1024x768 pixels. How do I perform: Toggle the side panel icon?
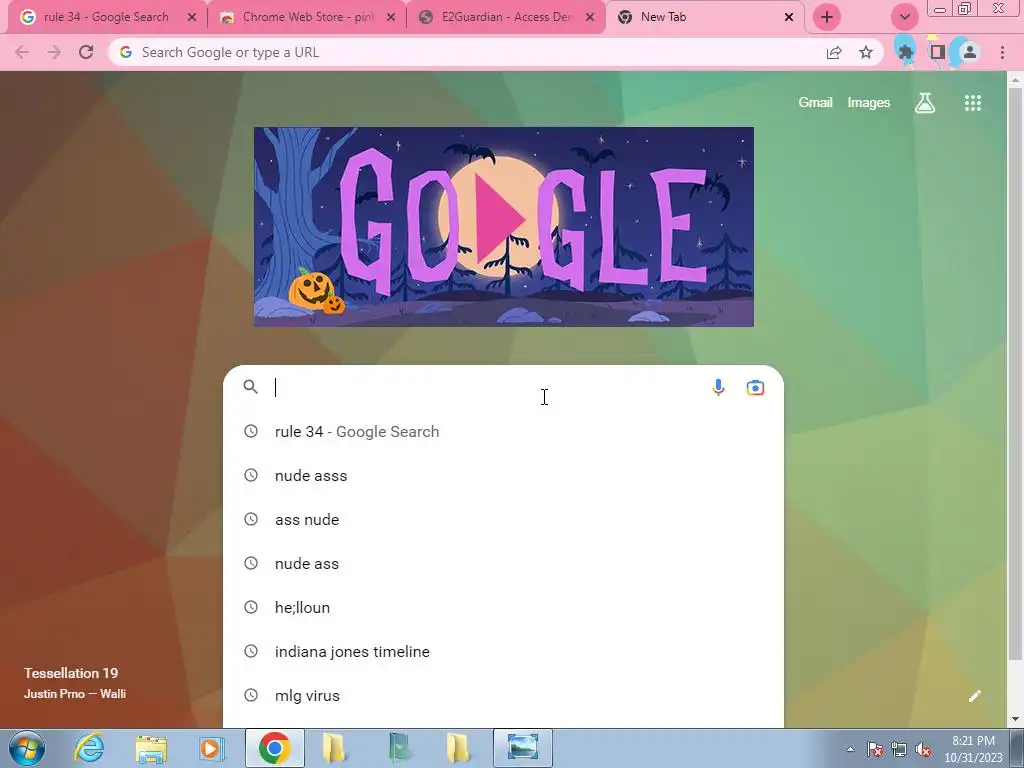(x=938, y=52)
